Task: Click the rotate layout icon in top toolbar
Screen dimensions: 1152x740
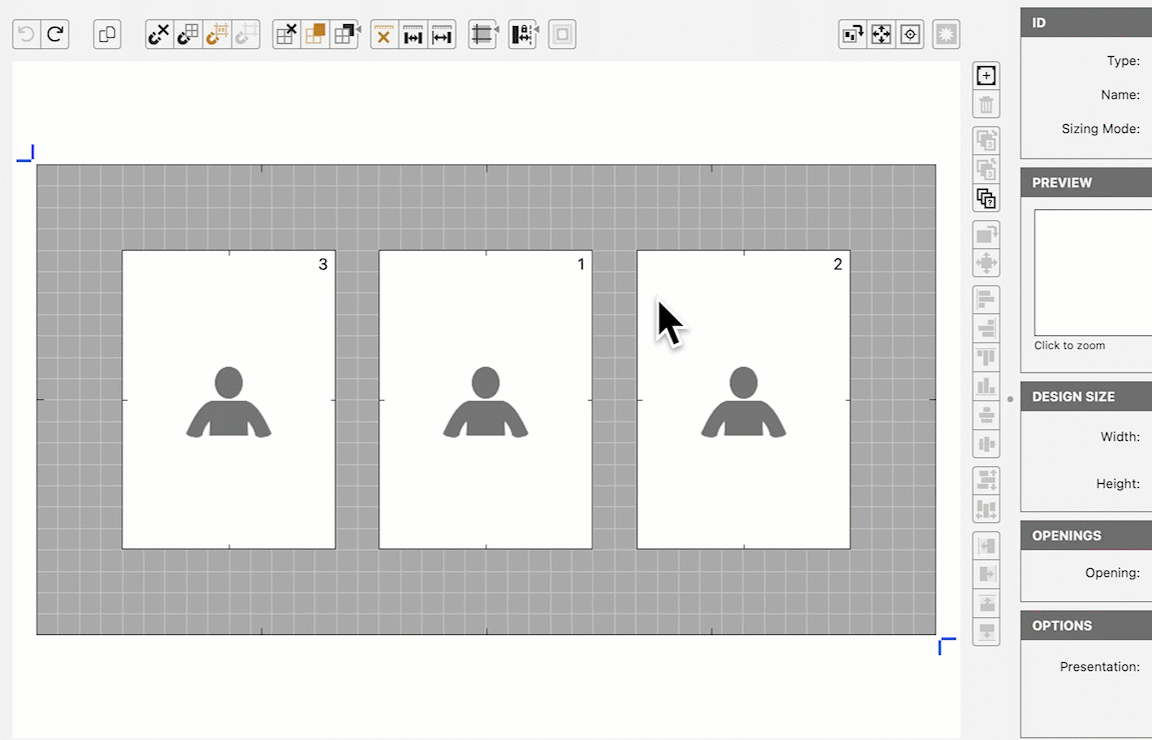Action: 853,35
